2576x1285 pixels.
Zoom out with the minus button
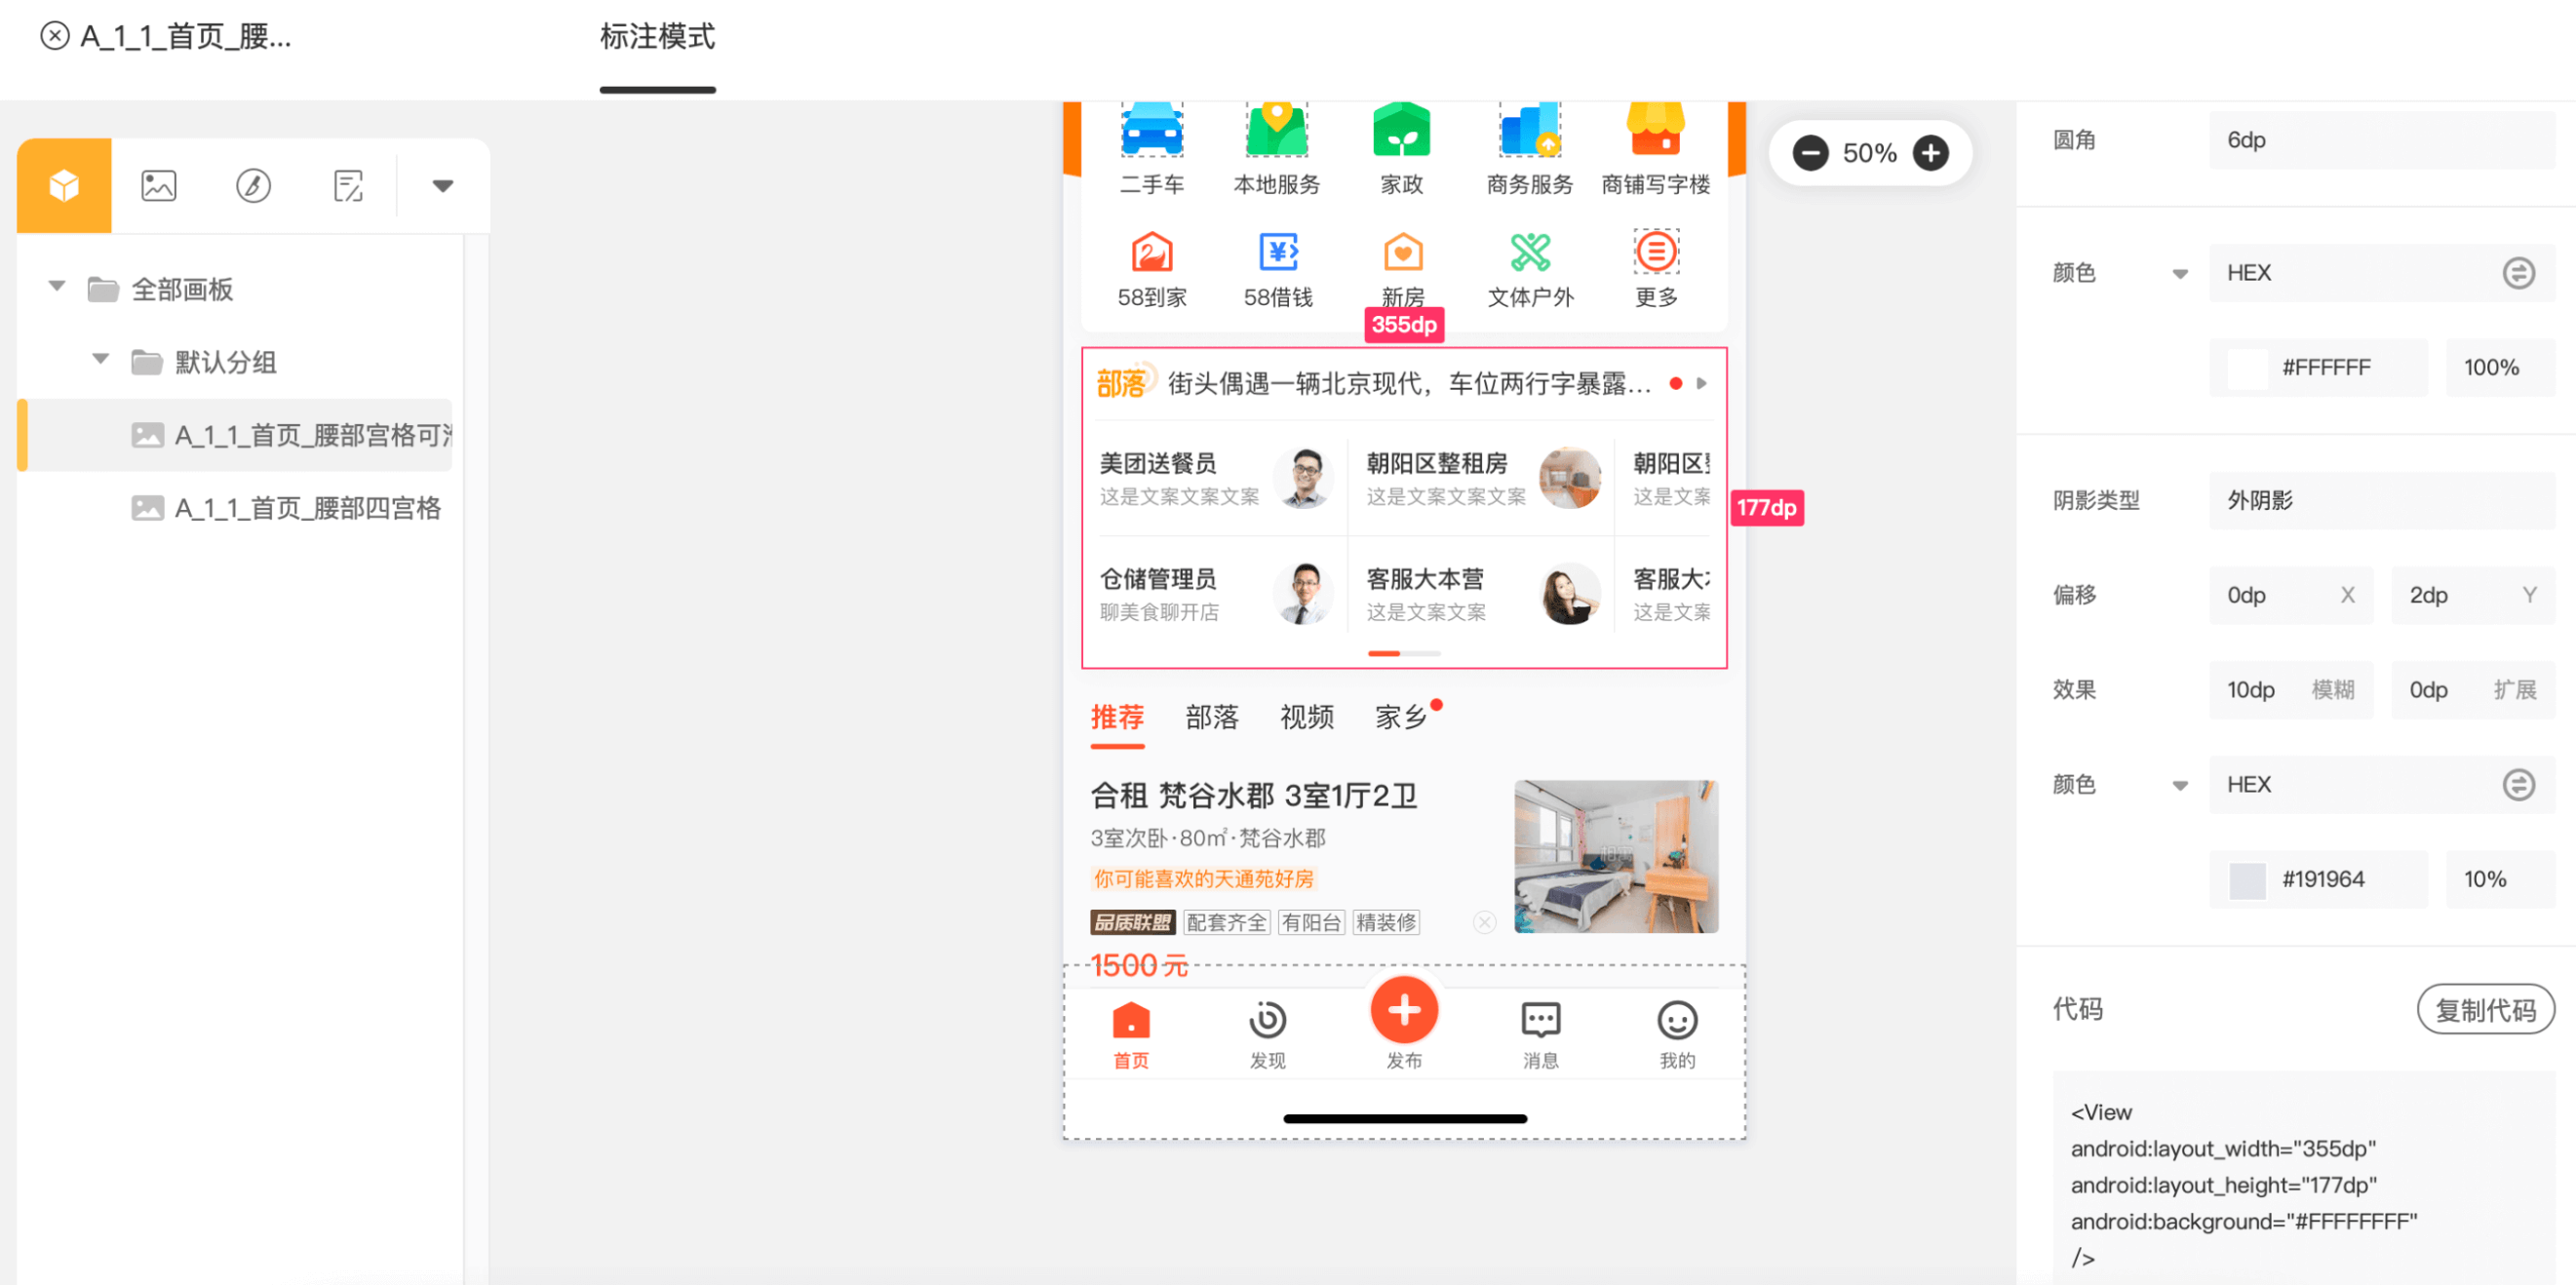pyautogui.click(x=1810, y=153)
